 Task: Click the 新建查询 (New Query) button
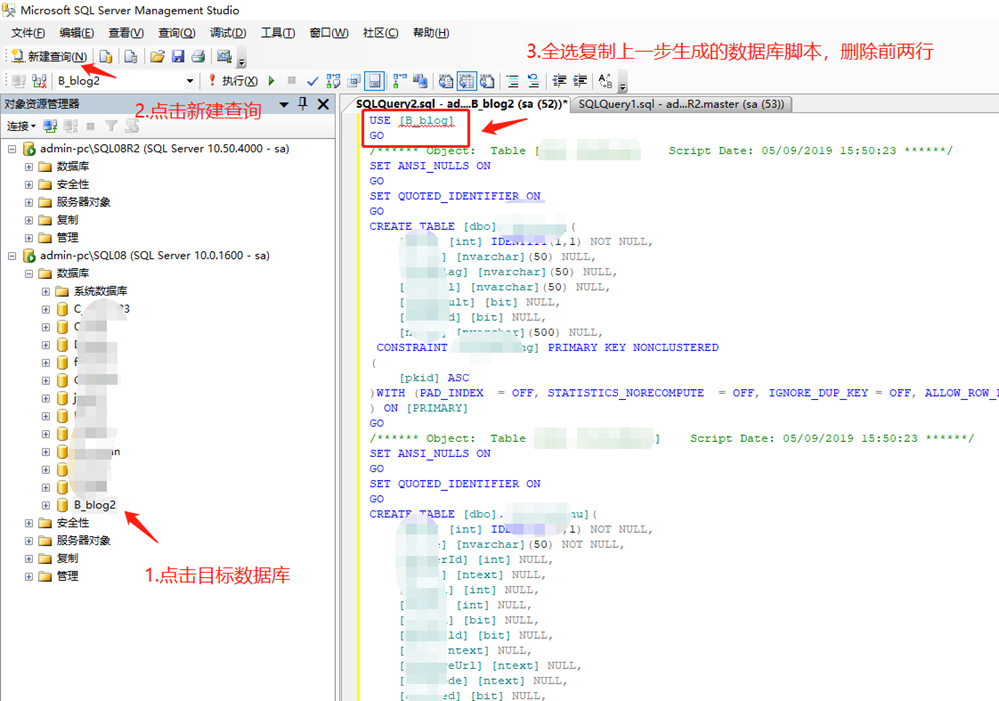click(x=49, y=56)
